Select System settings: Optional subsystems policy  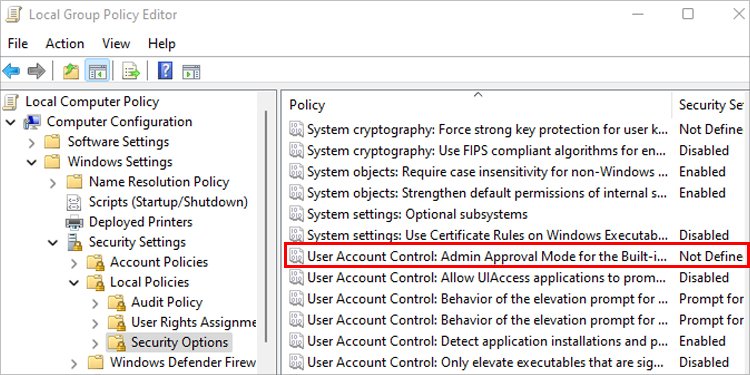417,214
